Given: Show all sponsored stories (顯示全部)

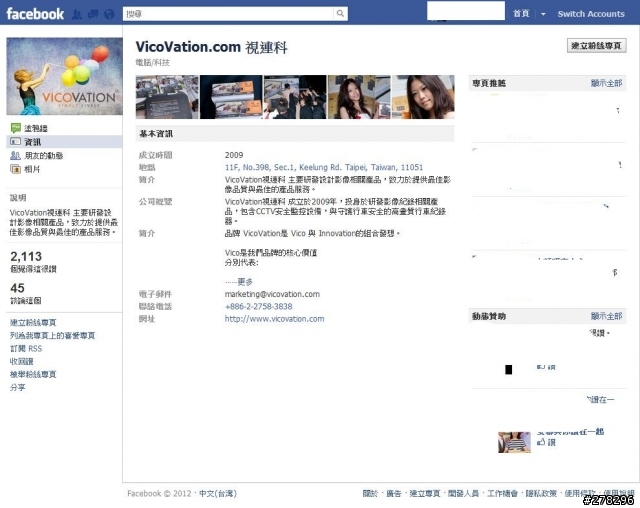Looking at the screenshot, I should click(x=606, y=316).
